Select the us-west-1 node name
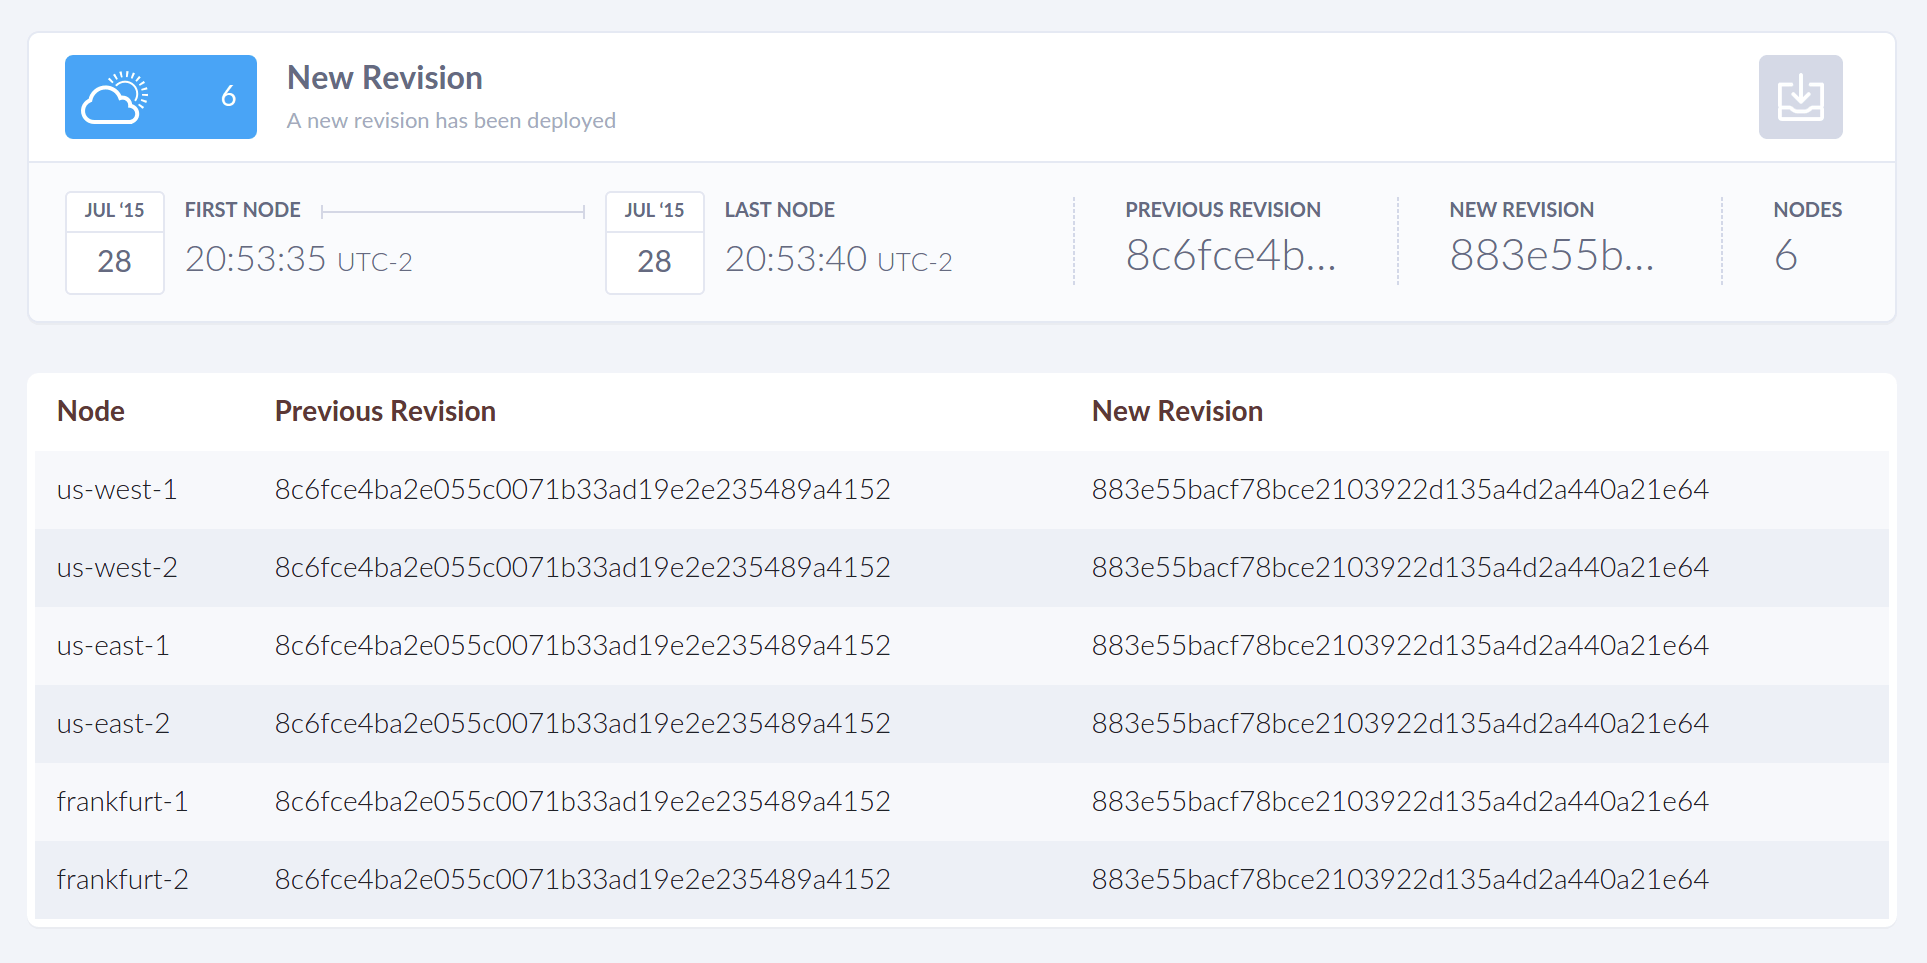This screenshot has width=1927, height=963. pyautogui.click(x=117, y=489)
